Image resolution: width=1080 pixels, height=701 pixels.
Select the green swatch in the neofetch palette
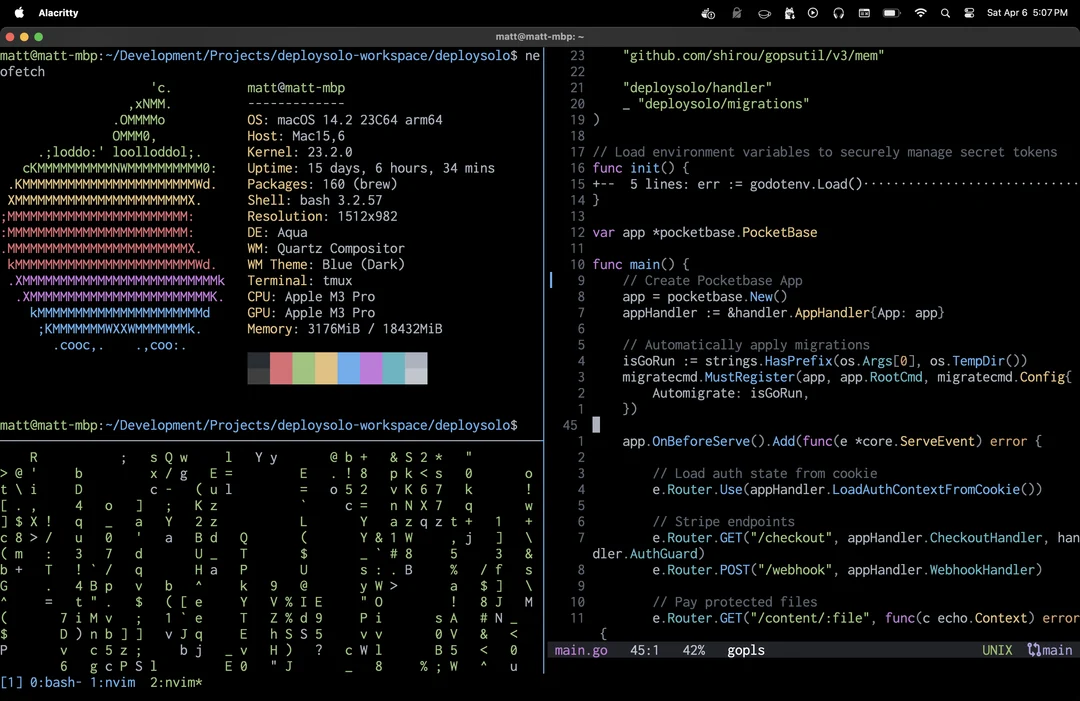tap(305, 368)
